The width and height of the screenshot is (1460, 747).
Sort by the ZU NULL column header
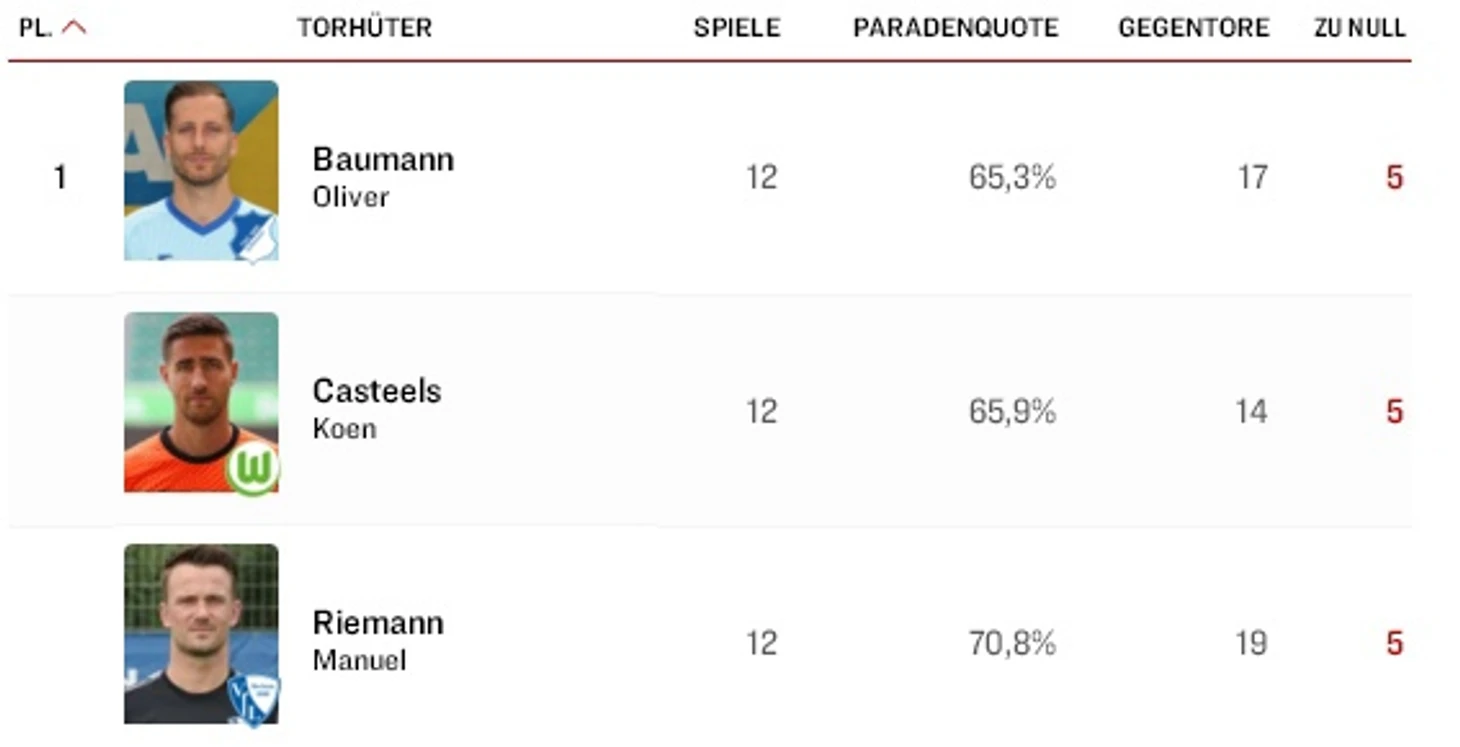(x=1360, y=28)
